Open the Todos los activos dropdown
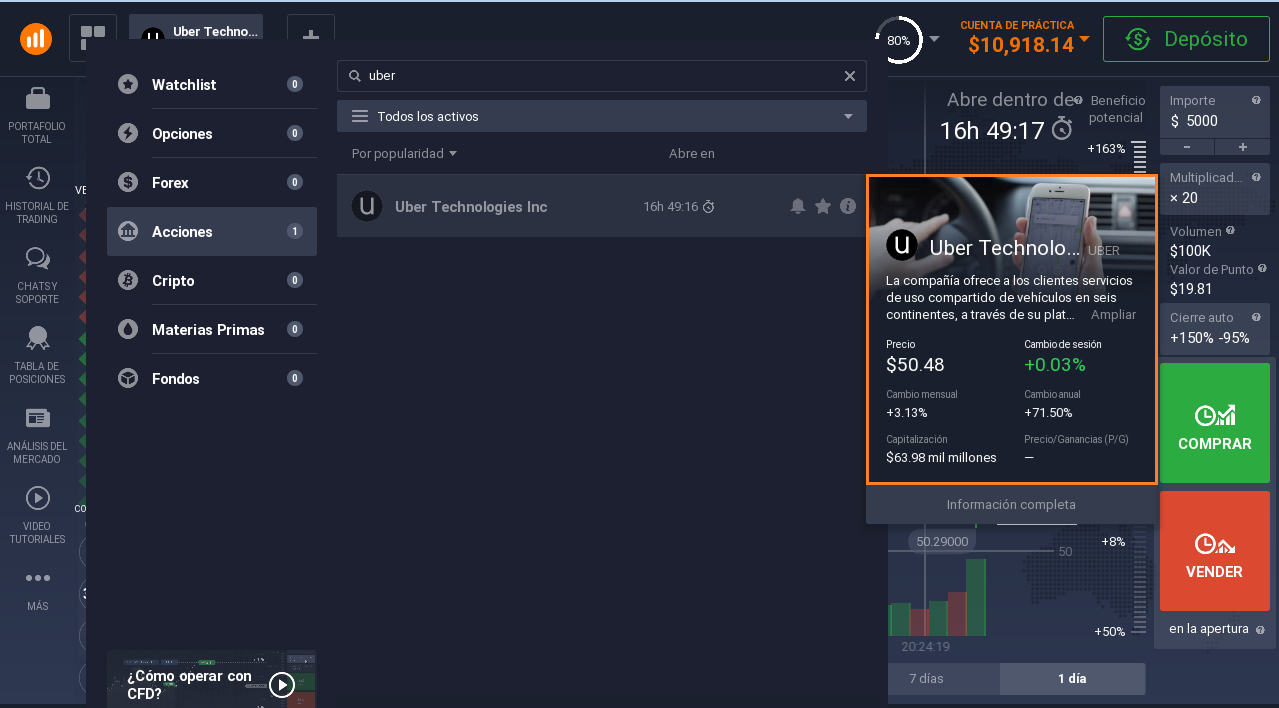 click(x=602, y=116)
